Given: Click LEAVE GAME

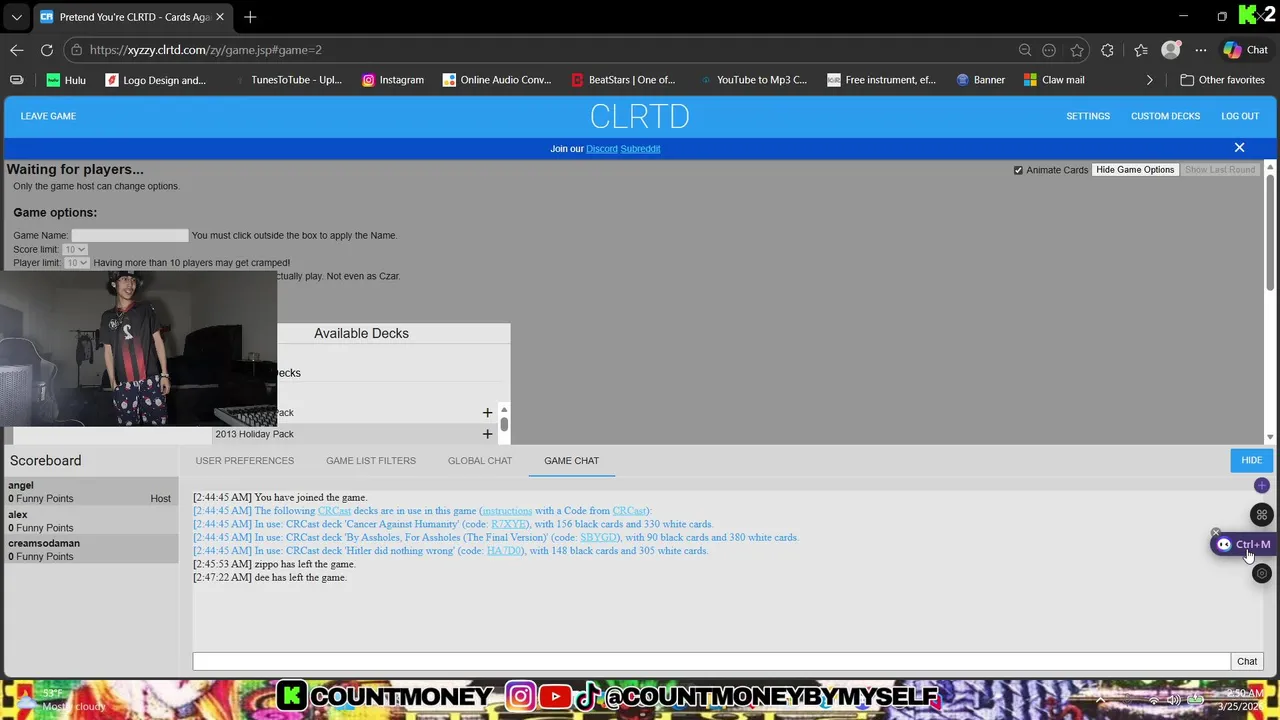Looking at the screenshot, I should click(x=48, y=116).
